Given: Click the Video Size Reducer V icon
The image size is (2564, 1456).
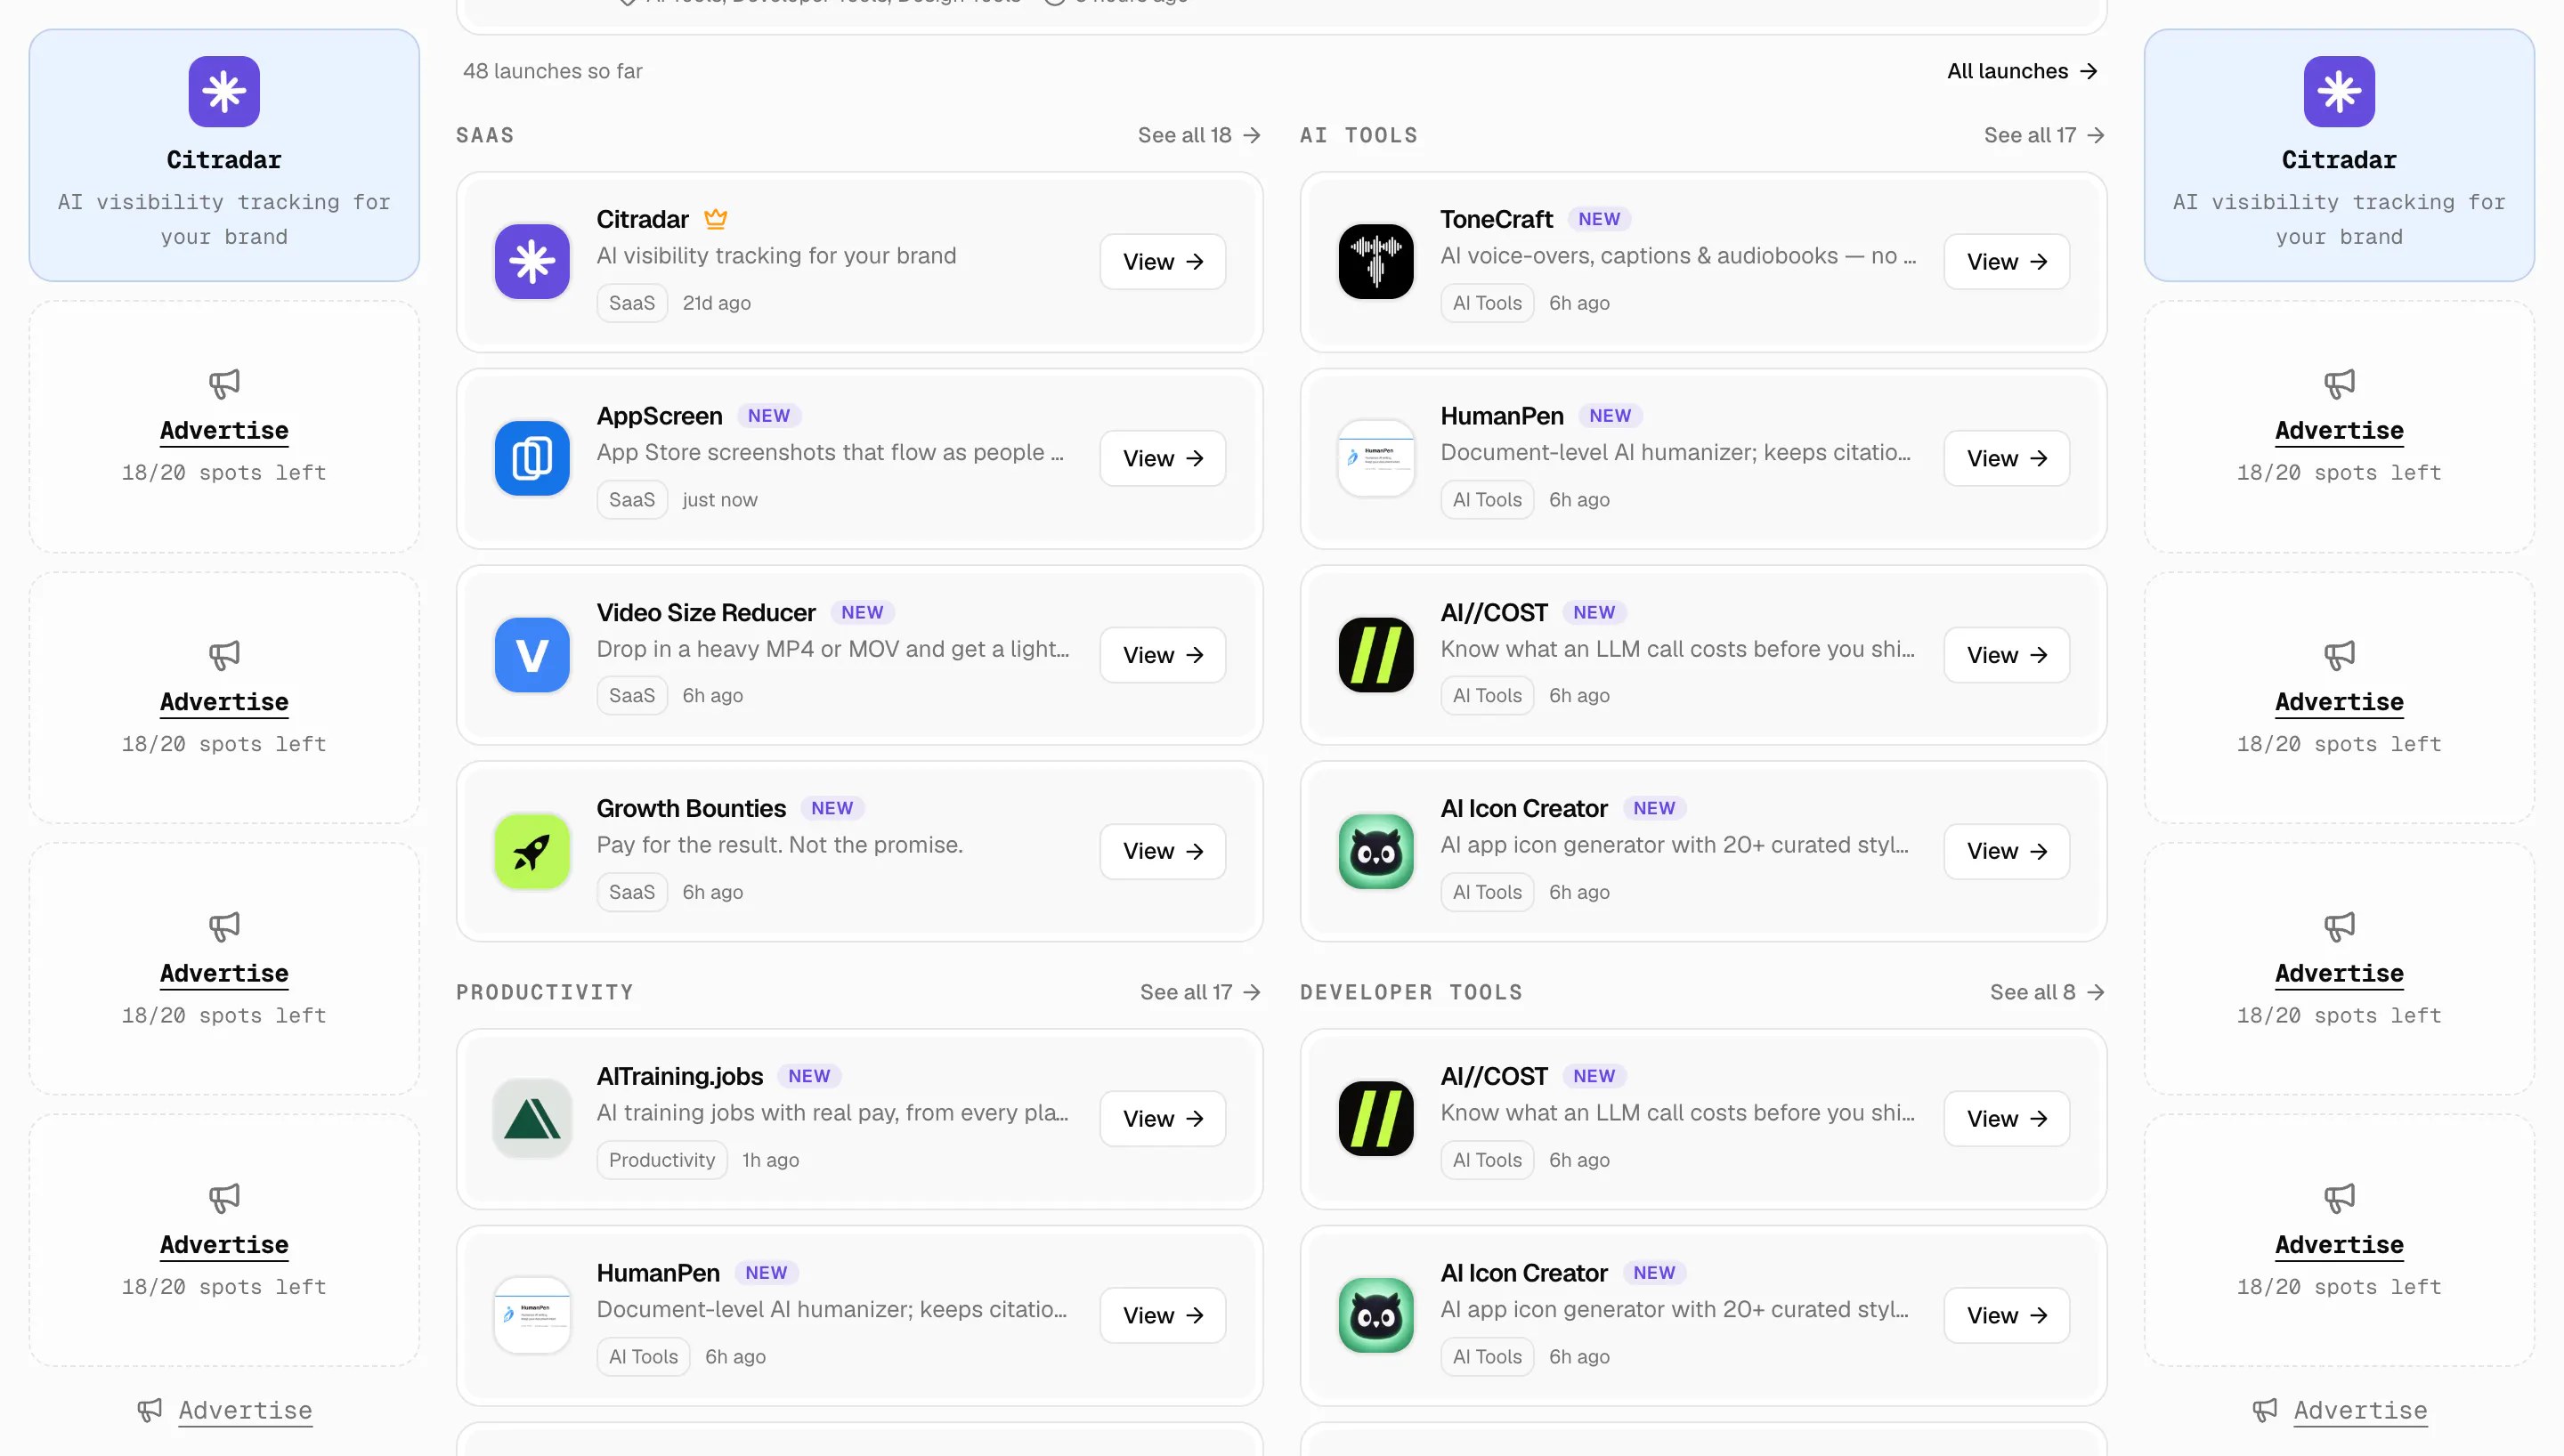Looking at the screenshot, I should pyautogui.click(x=532, y=655).
